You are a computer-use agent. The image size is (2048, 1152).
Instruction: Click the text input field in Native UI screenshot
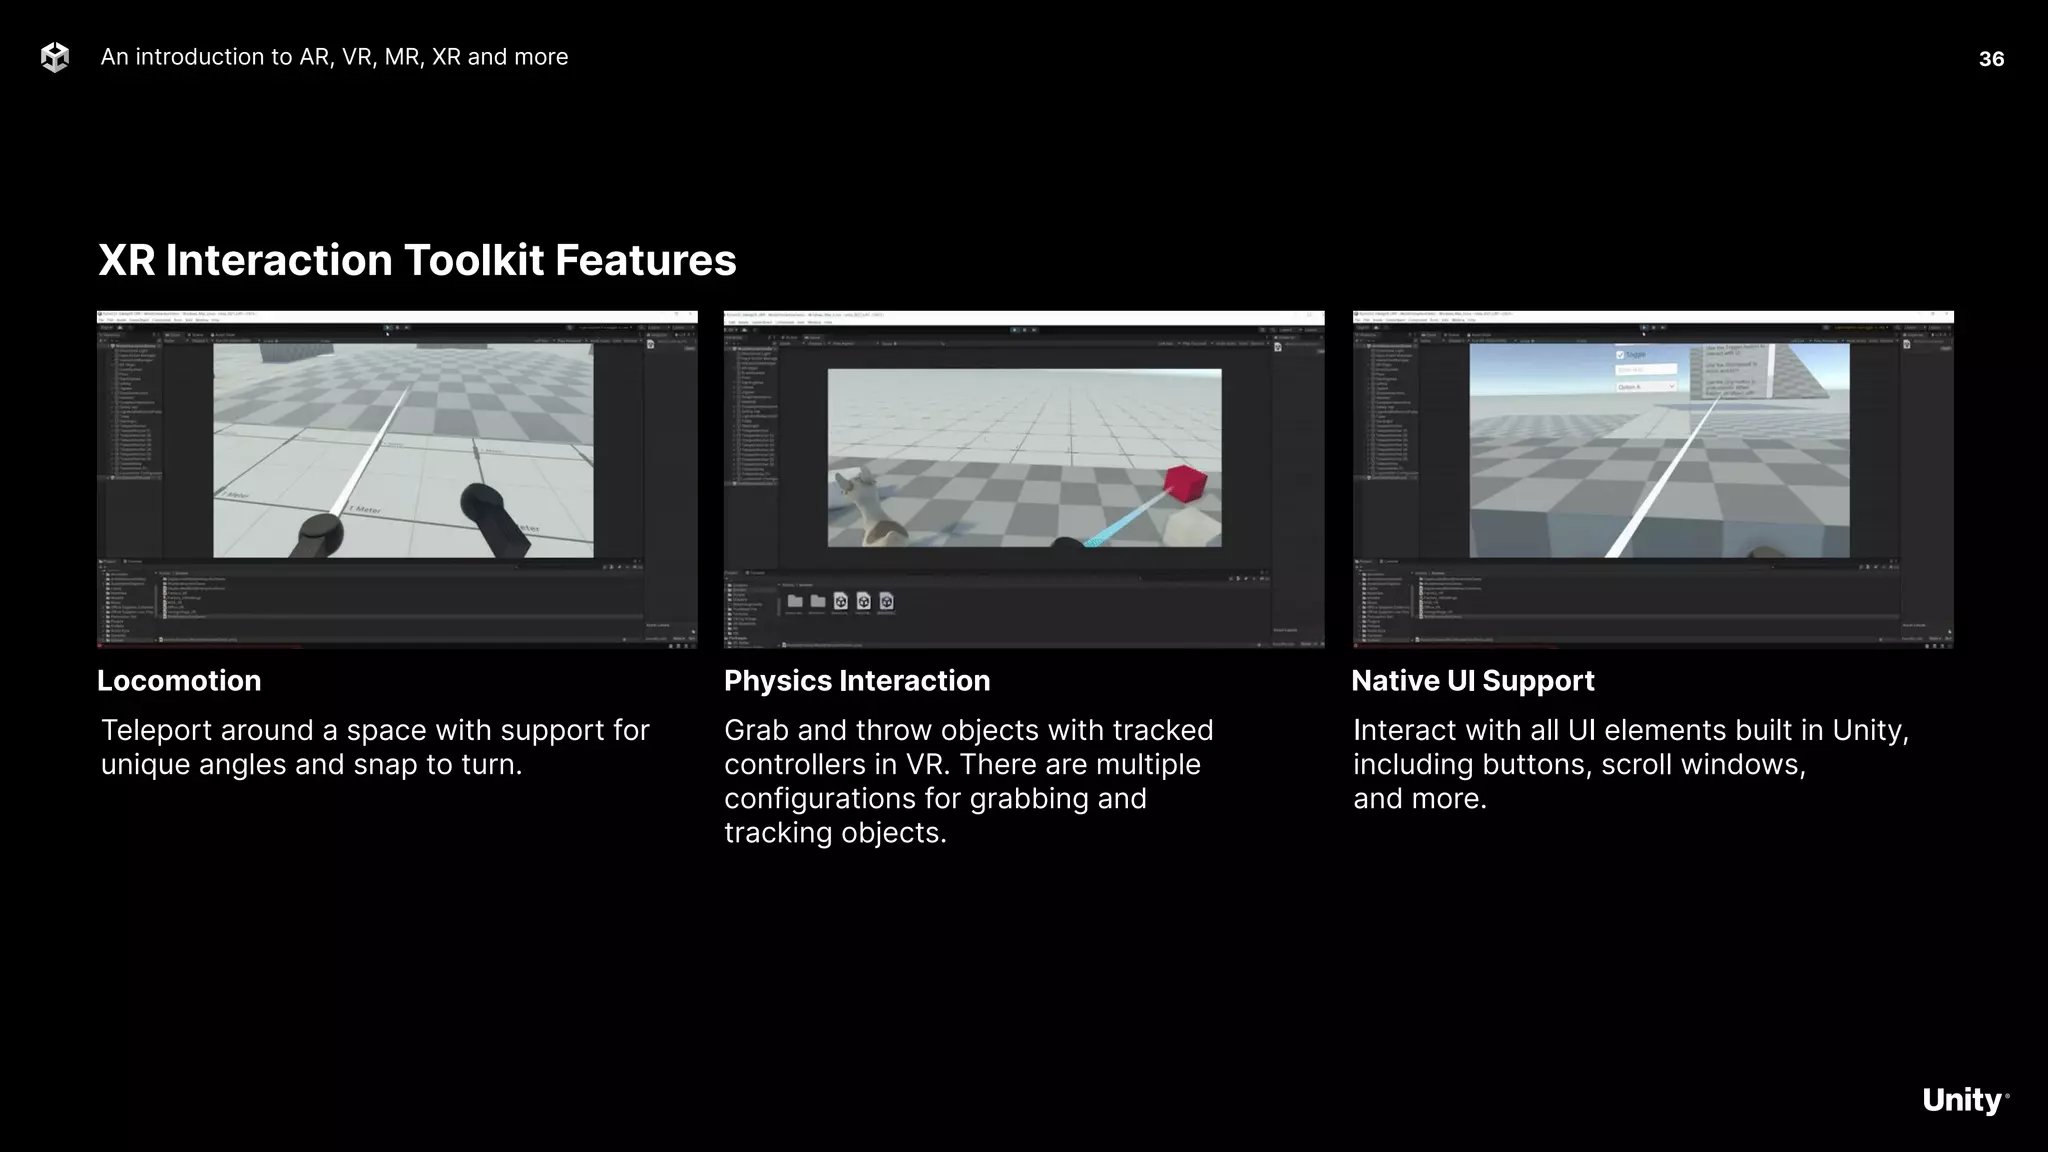coord(1646,369)
